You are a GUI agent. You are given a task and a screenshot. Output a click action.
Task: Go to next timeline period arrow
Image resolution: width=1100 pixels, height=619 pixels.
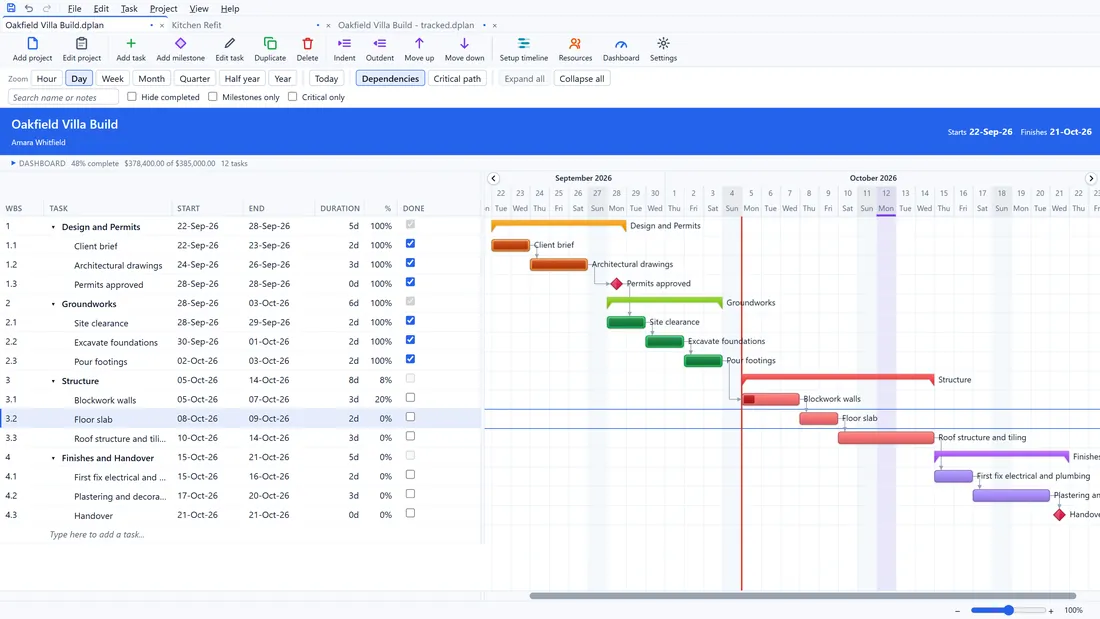[1091, 178]
